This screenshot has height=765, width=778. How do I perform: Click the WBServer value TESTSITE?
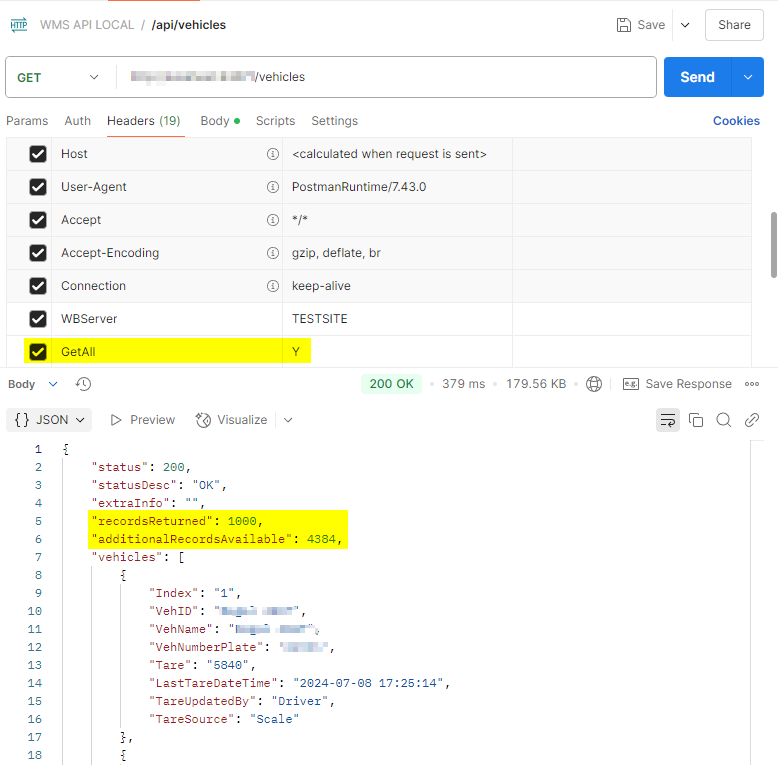click(320, 319)
